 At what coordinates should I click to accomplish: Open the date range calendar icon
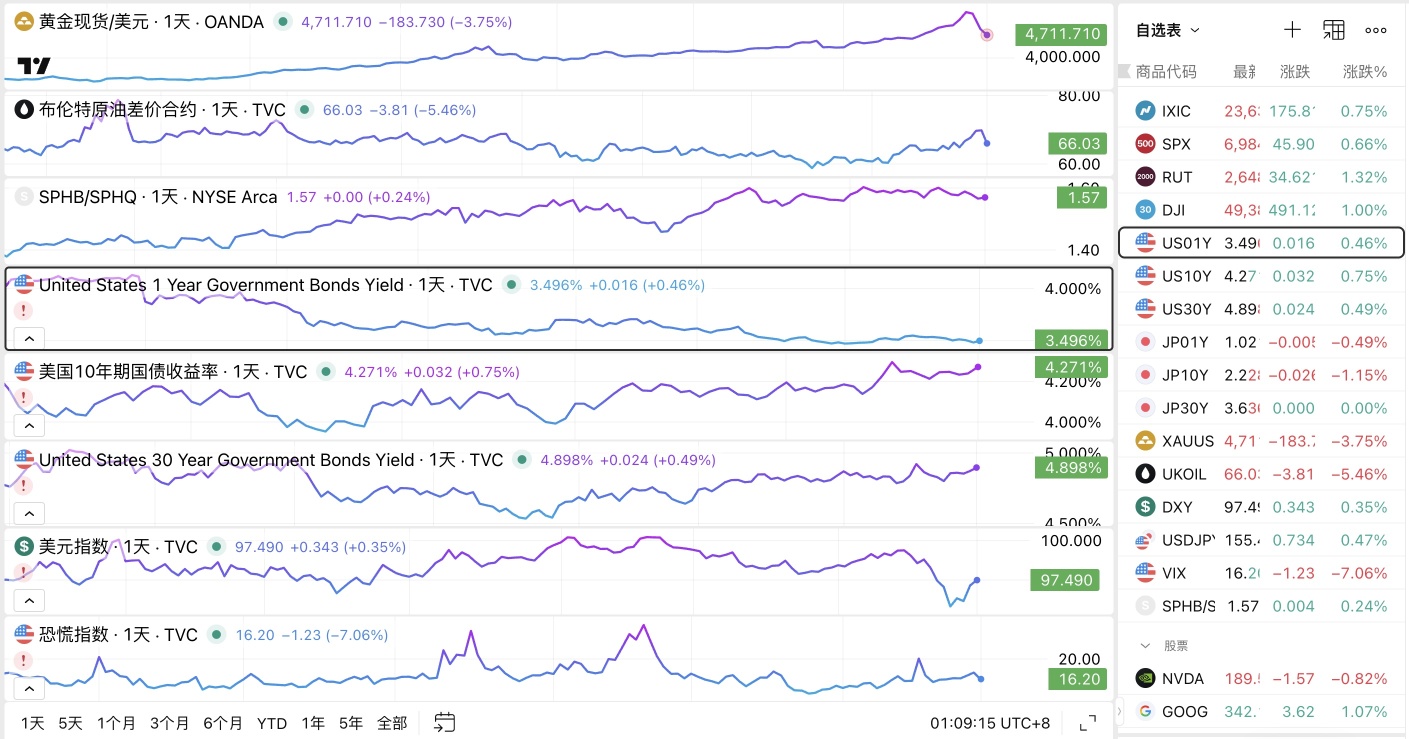coord(445,722)
